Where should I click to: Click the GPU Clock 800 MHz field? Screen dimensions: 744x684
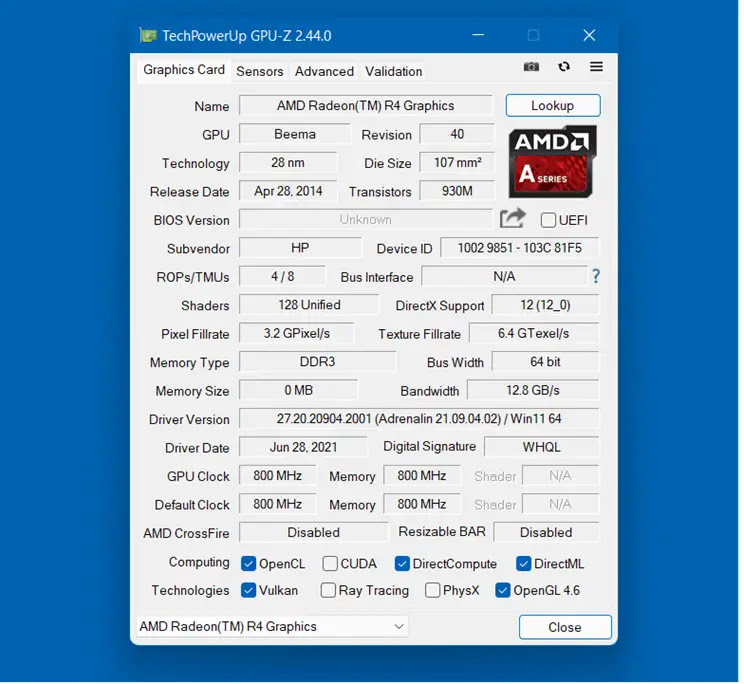click(x=278, y=476)
